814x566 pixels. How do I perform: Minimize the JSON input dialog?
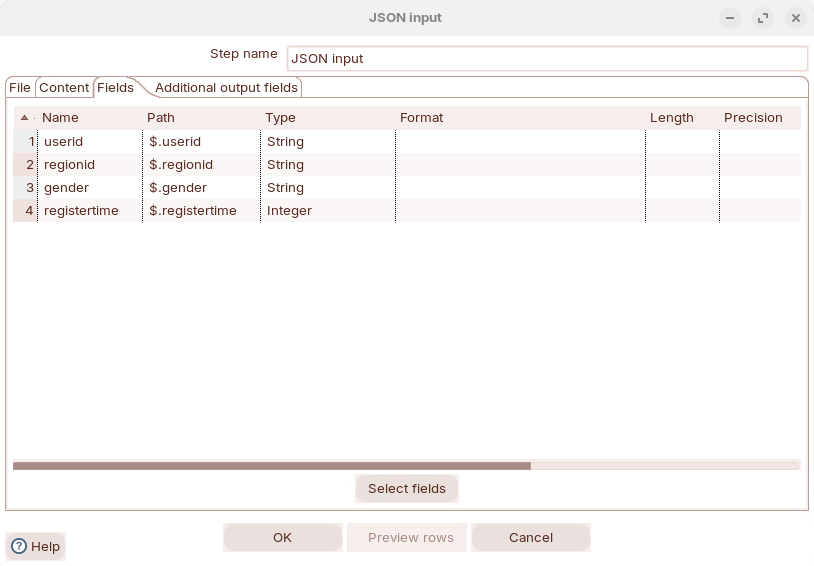[730, 18]
